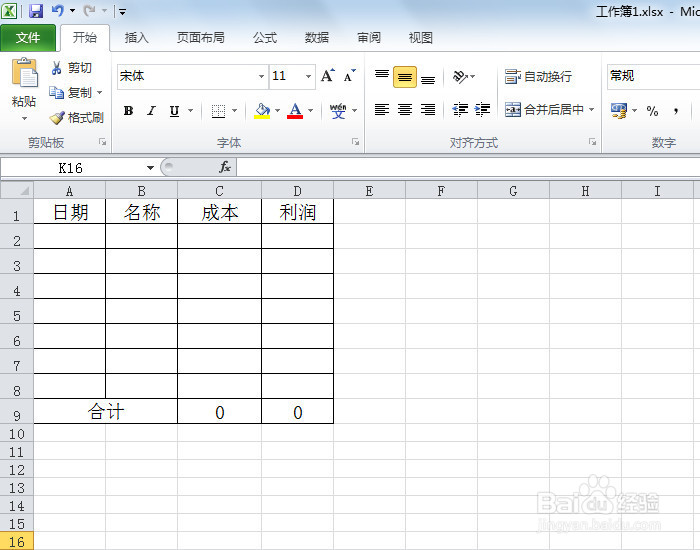Switch to the 视图 (View) tab

pos(421,38)
